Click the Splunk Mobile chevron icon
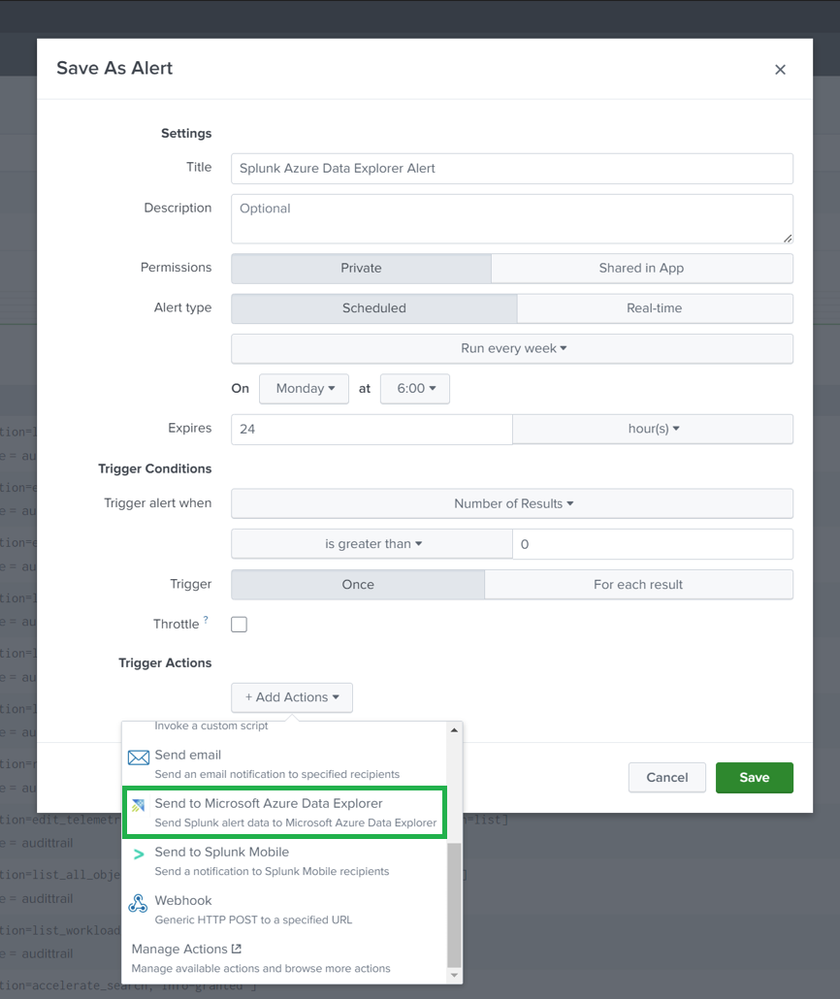The image size is (840, 999). coord(138,854)
